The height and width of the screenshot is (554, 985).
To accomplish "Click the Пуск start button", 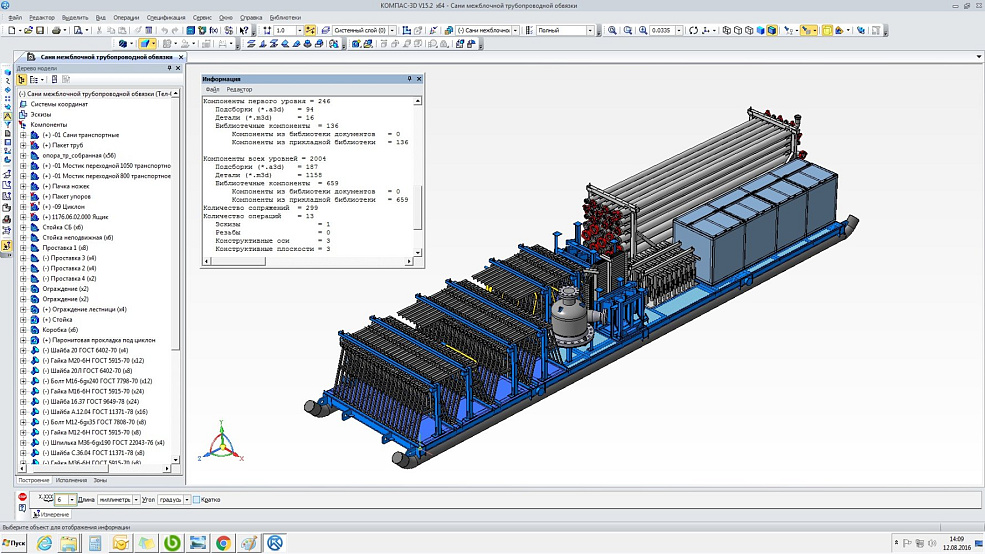I will 13,543.
